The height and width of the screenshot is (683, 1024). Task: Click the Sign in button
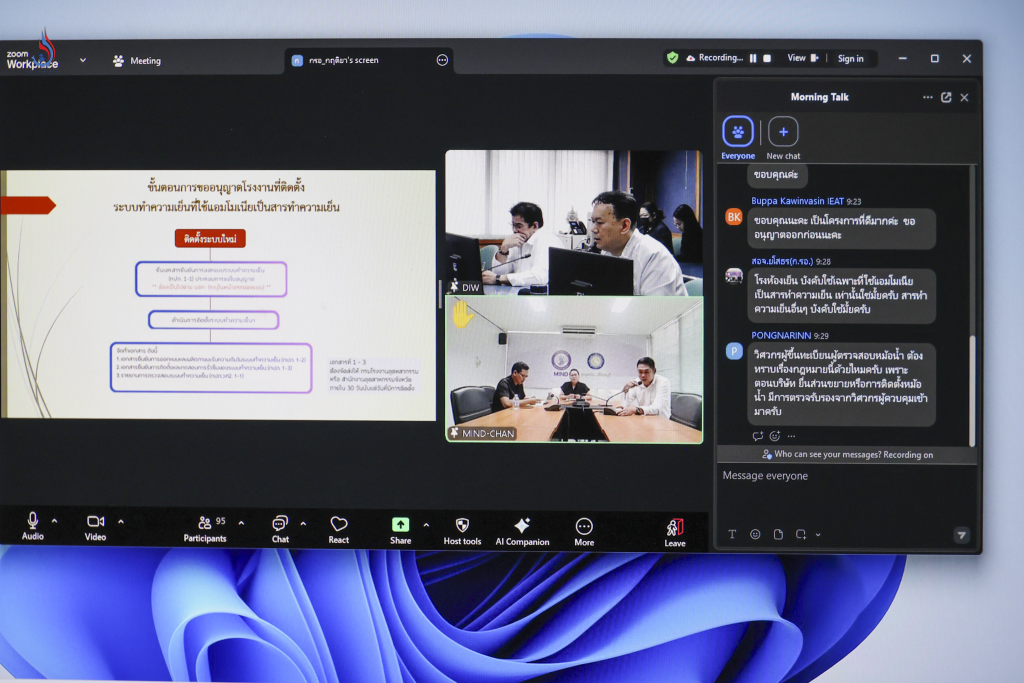(x=850, y=59)
